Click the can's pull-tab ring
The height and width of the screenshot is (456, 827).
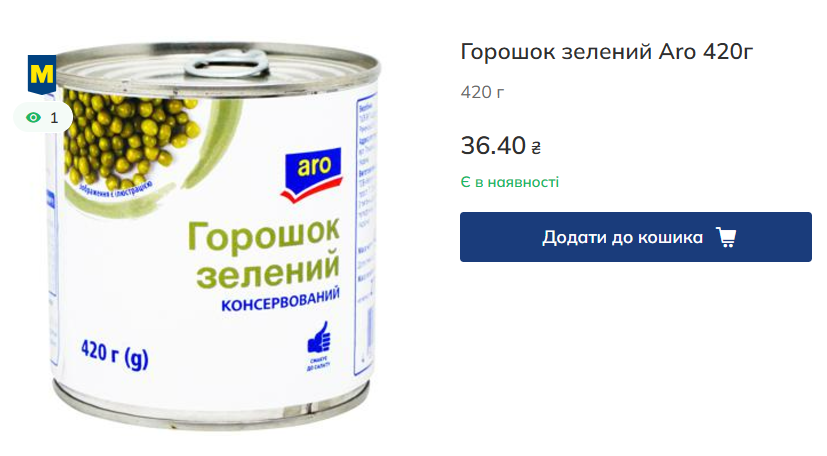227,65
